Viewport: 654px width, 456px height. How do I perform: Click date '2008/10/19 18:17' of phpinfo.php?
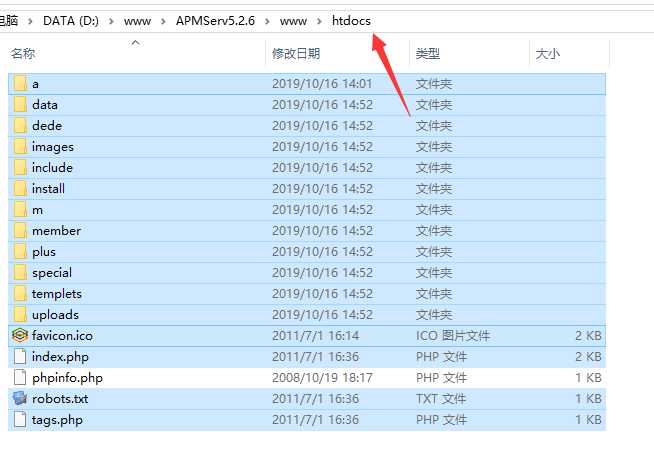[322, 378]
